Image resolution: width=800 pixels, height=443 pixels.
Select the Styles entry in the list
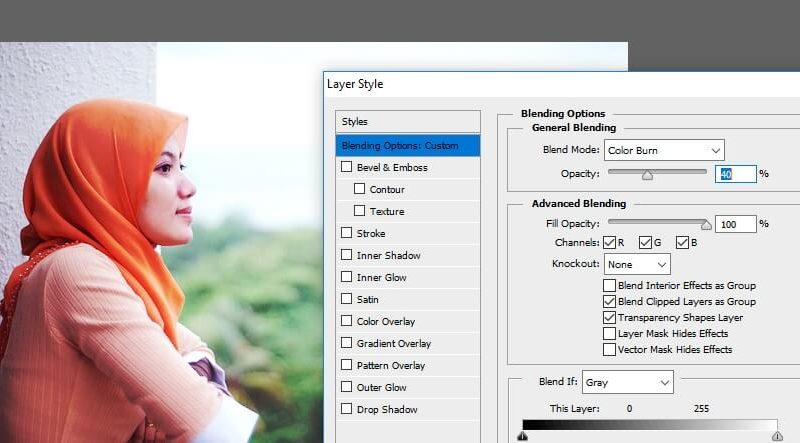408,121
